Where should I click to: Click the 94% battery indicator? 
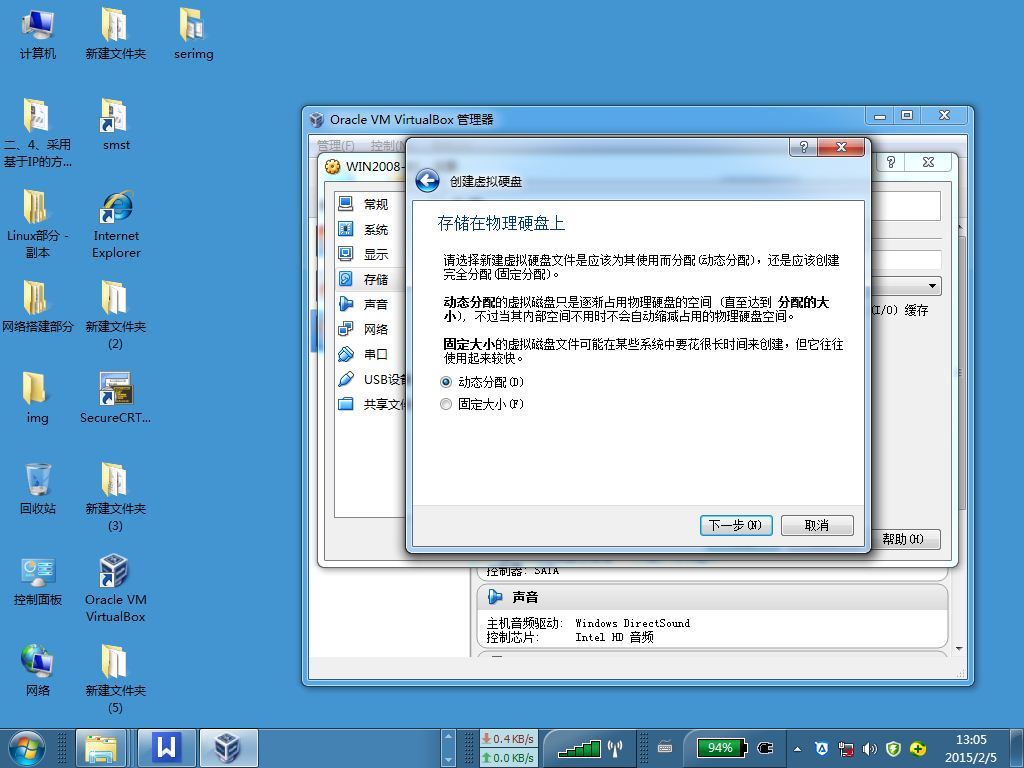721,748
